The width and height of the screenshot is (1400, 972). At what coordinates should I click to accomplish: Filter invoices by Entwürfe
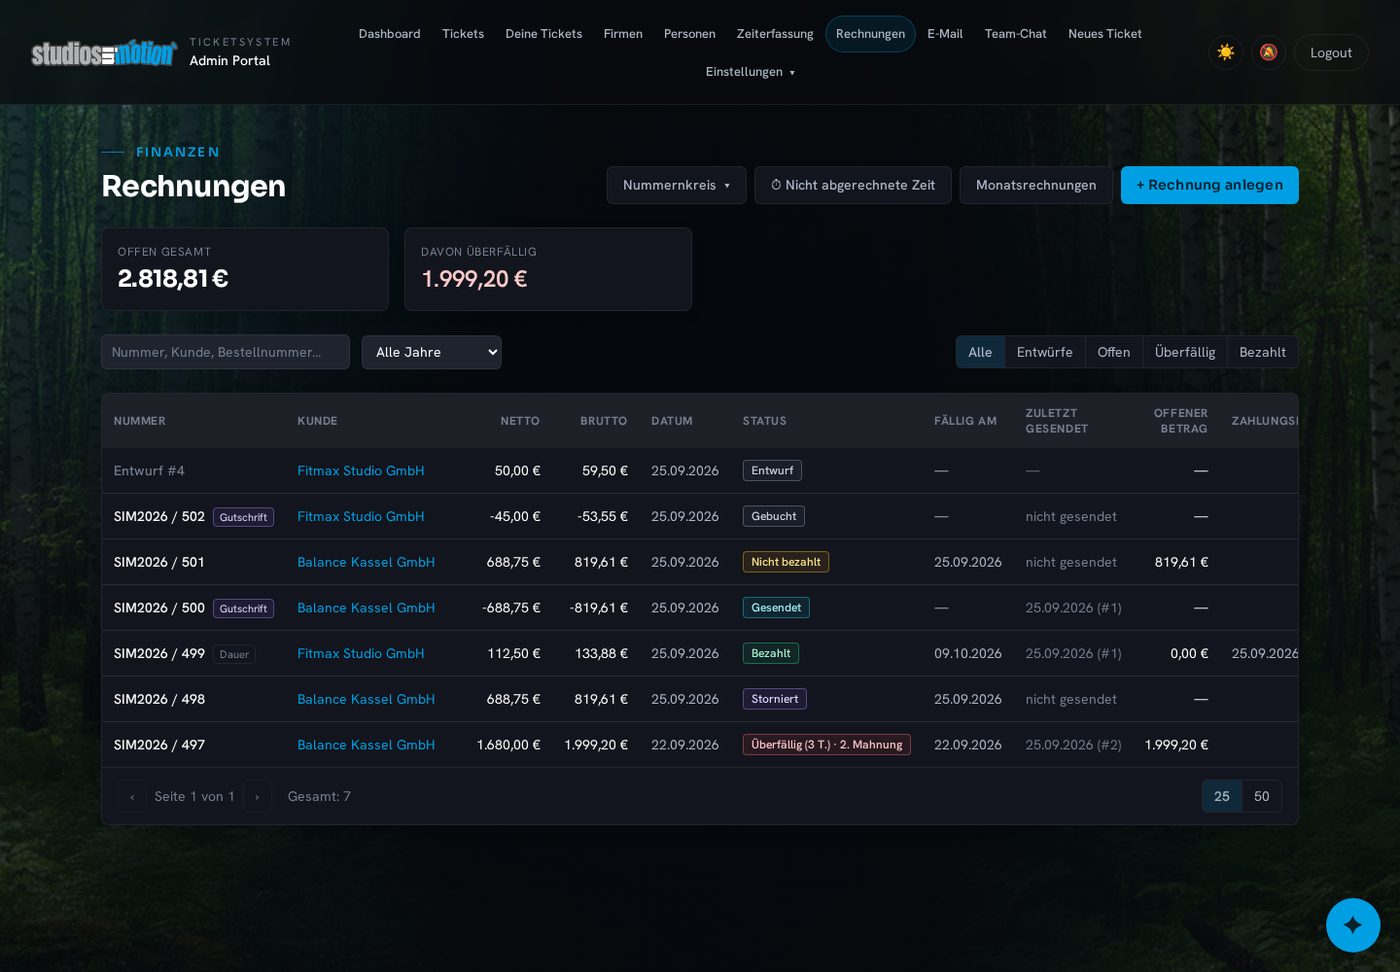coord(1045,352)
